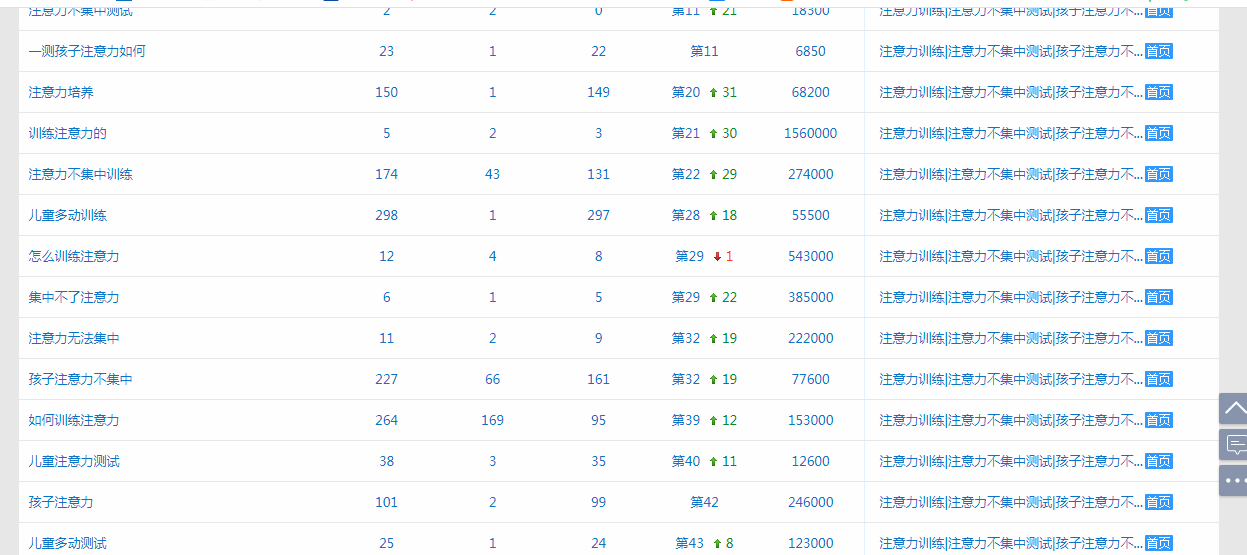Image resolution: width=1247 pixels, height=555 pixels.
Task: Open the keyword link 注意力无法集中
Action: 74,338
